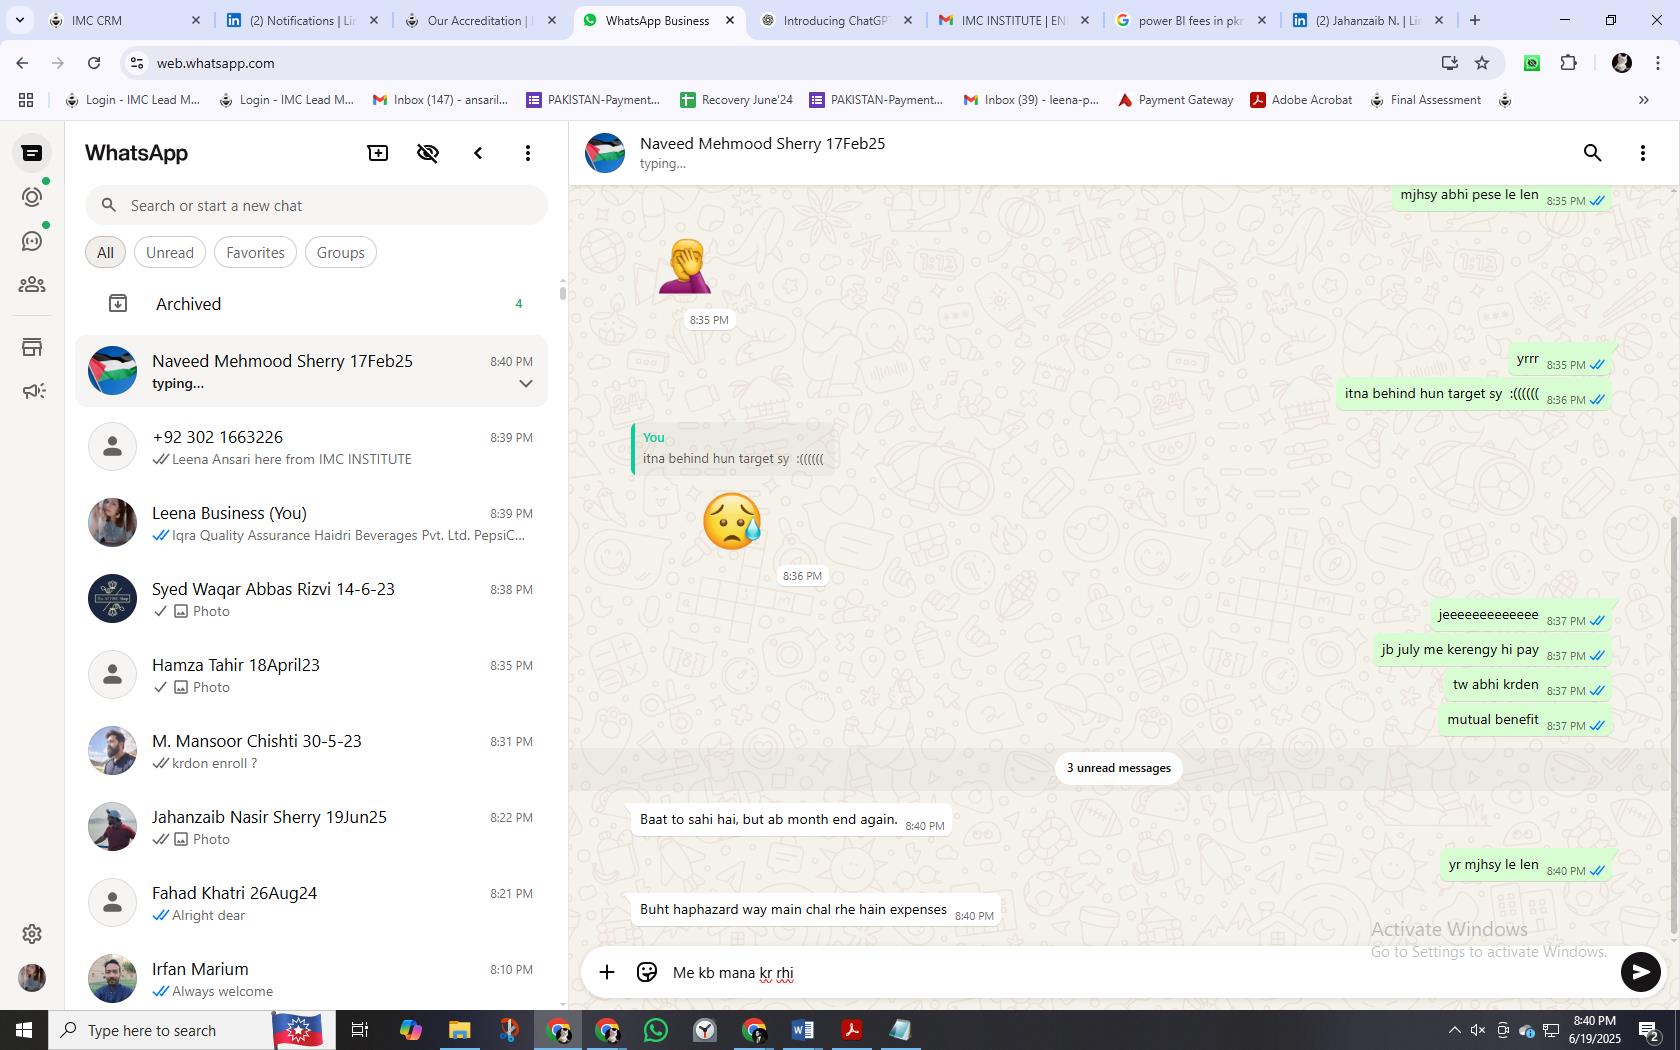
Task: Click the plus attach icon
Action: tap(607, 972)
